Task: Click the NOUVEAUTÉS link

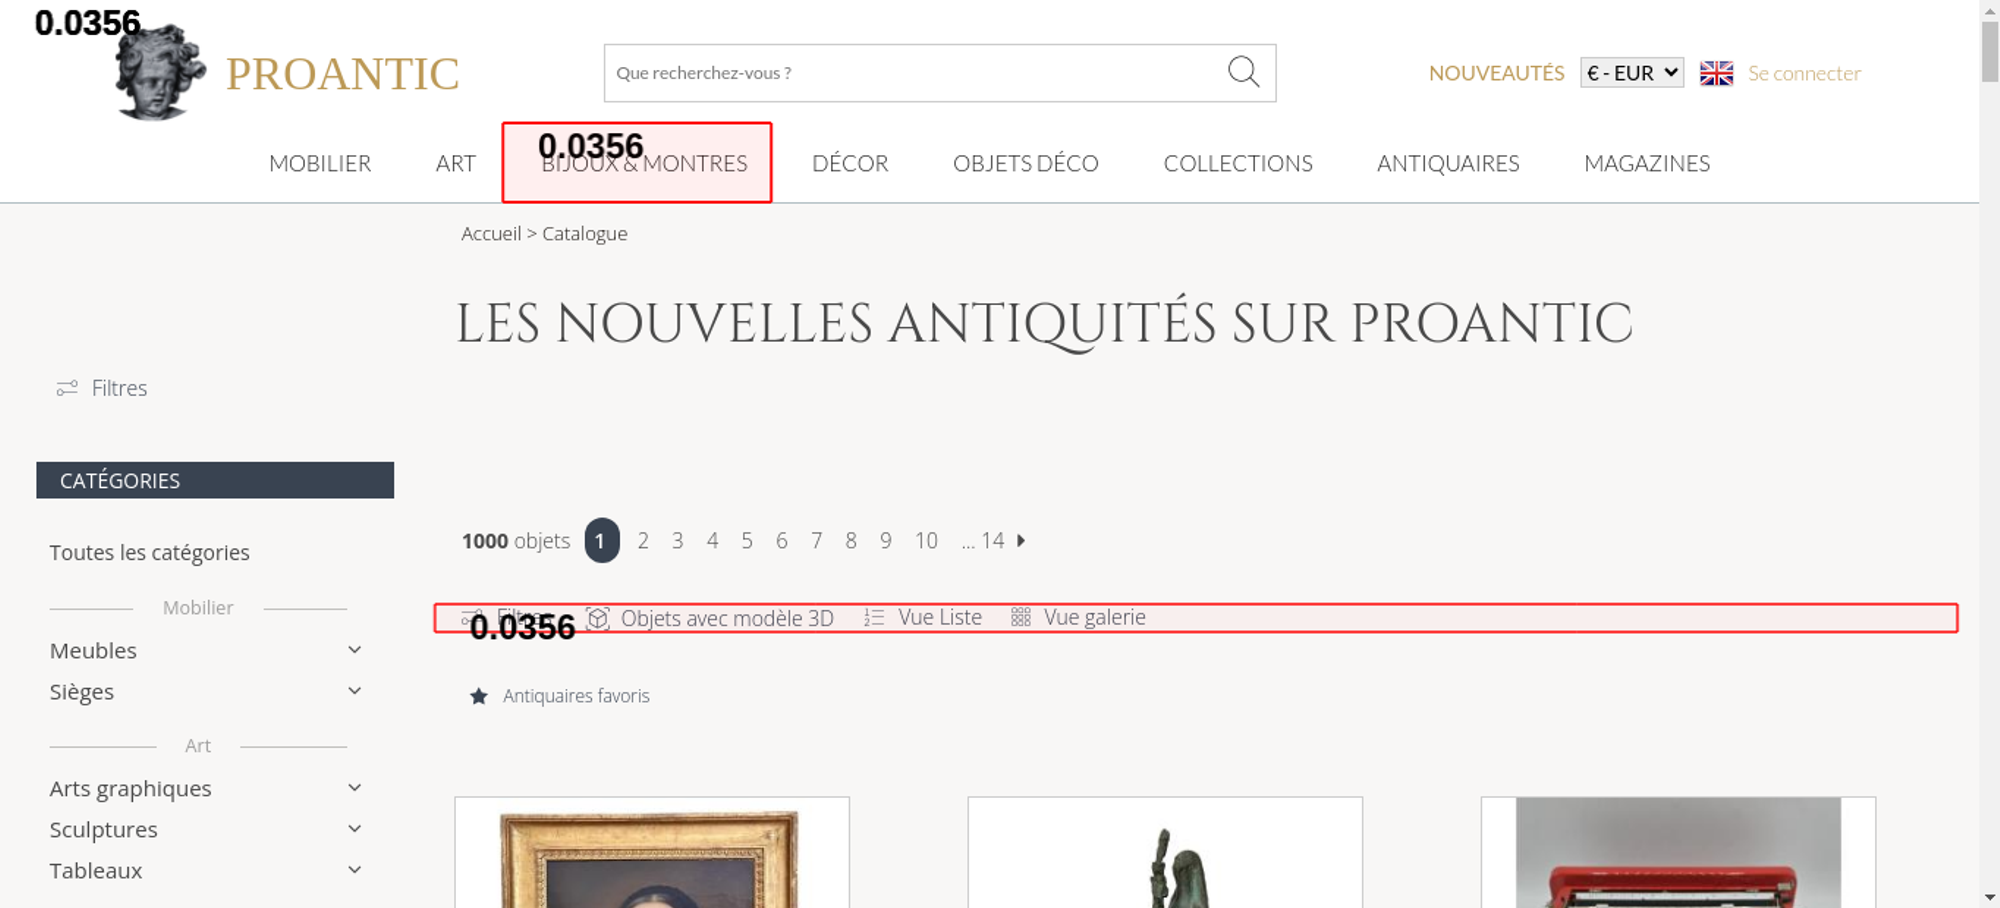Action: click(x=1496, y=73)
